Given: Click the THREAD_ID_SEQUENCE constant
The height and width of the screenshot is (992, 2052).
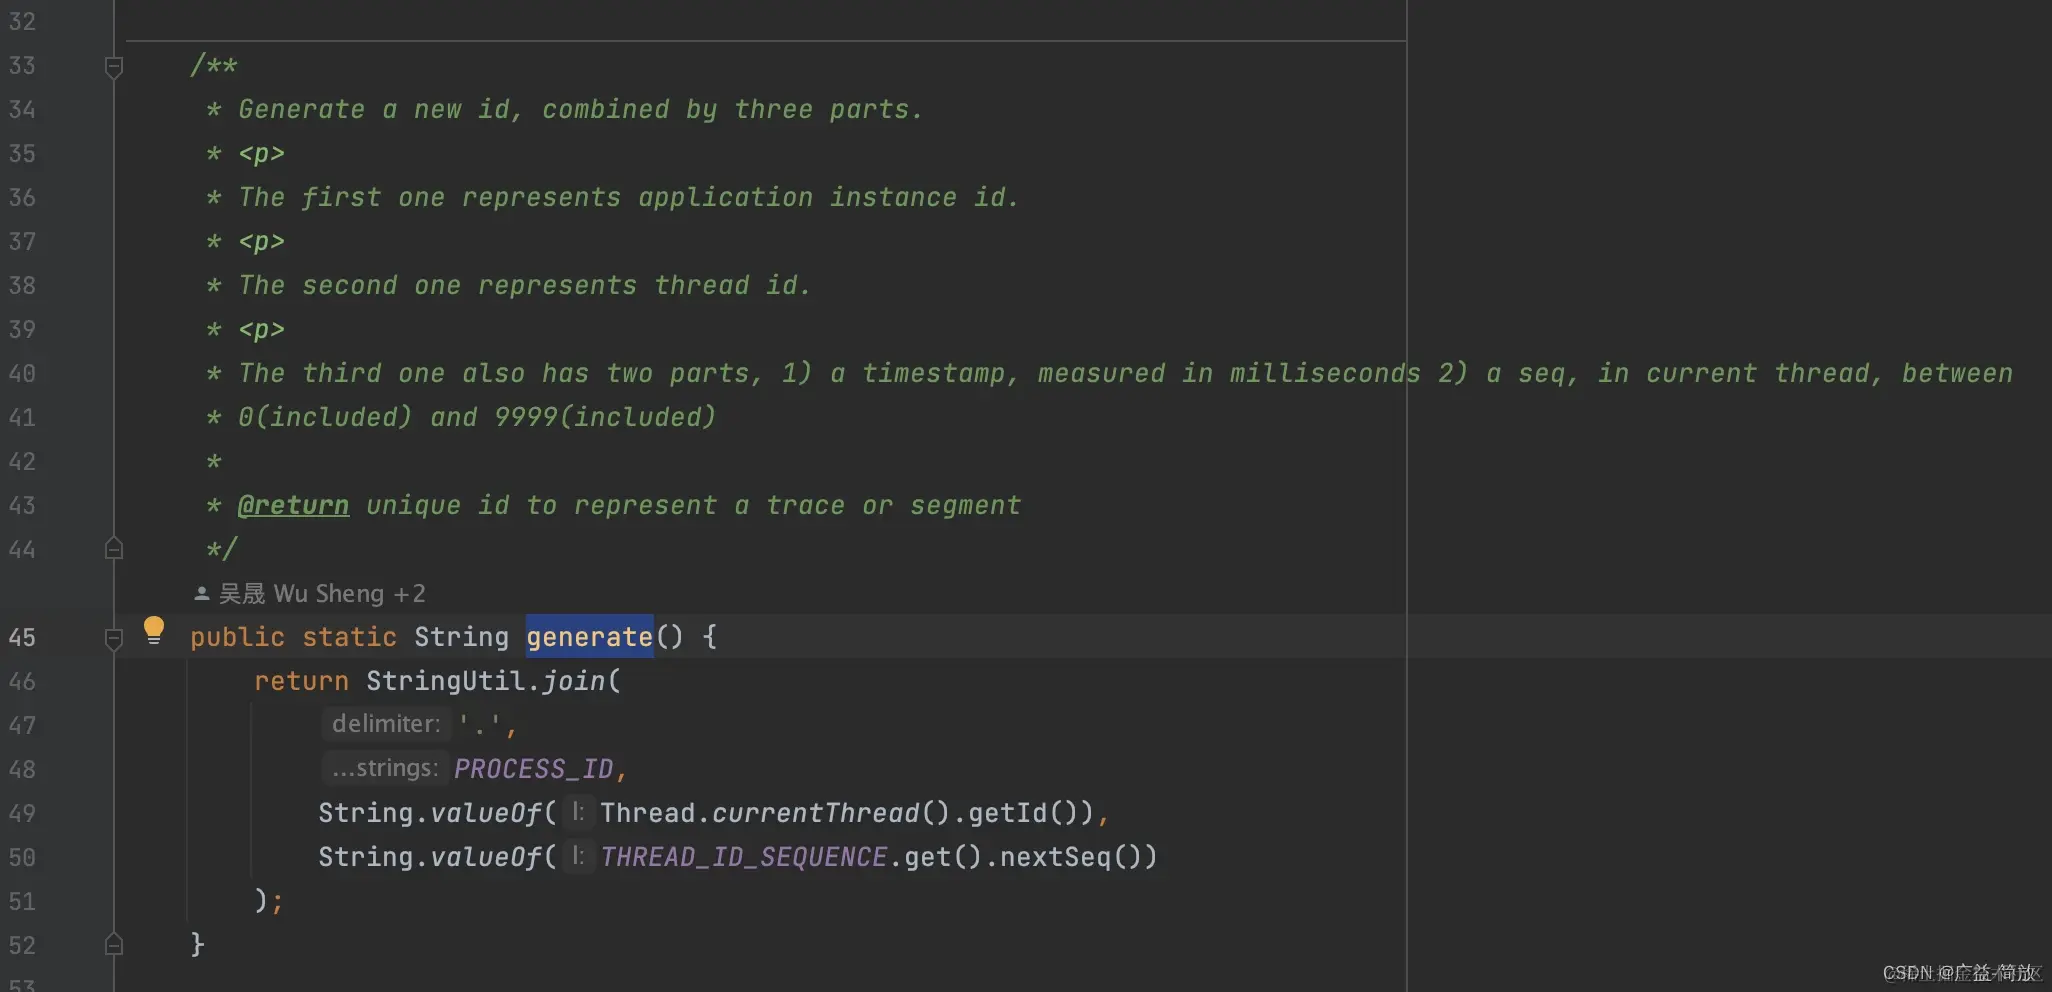Looking at the screenshot, I should (x=743, y=857).
